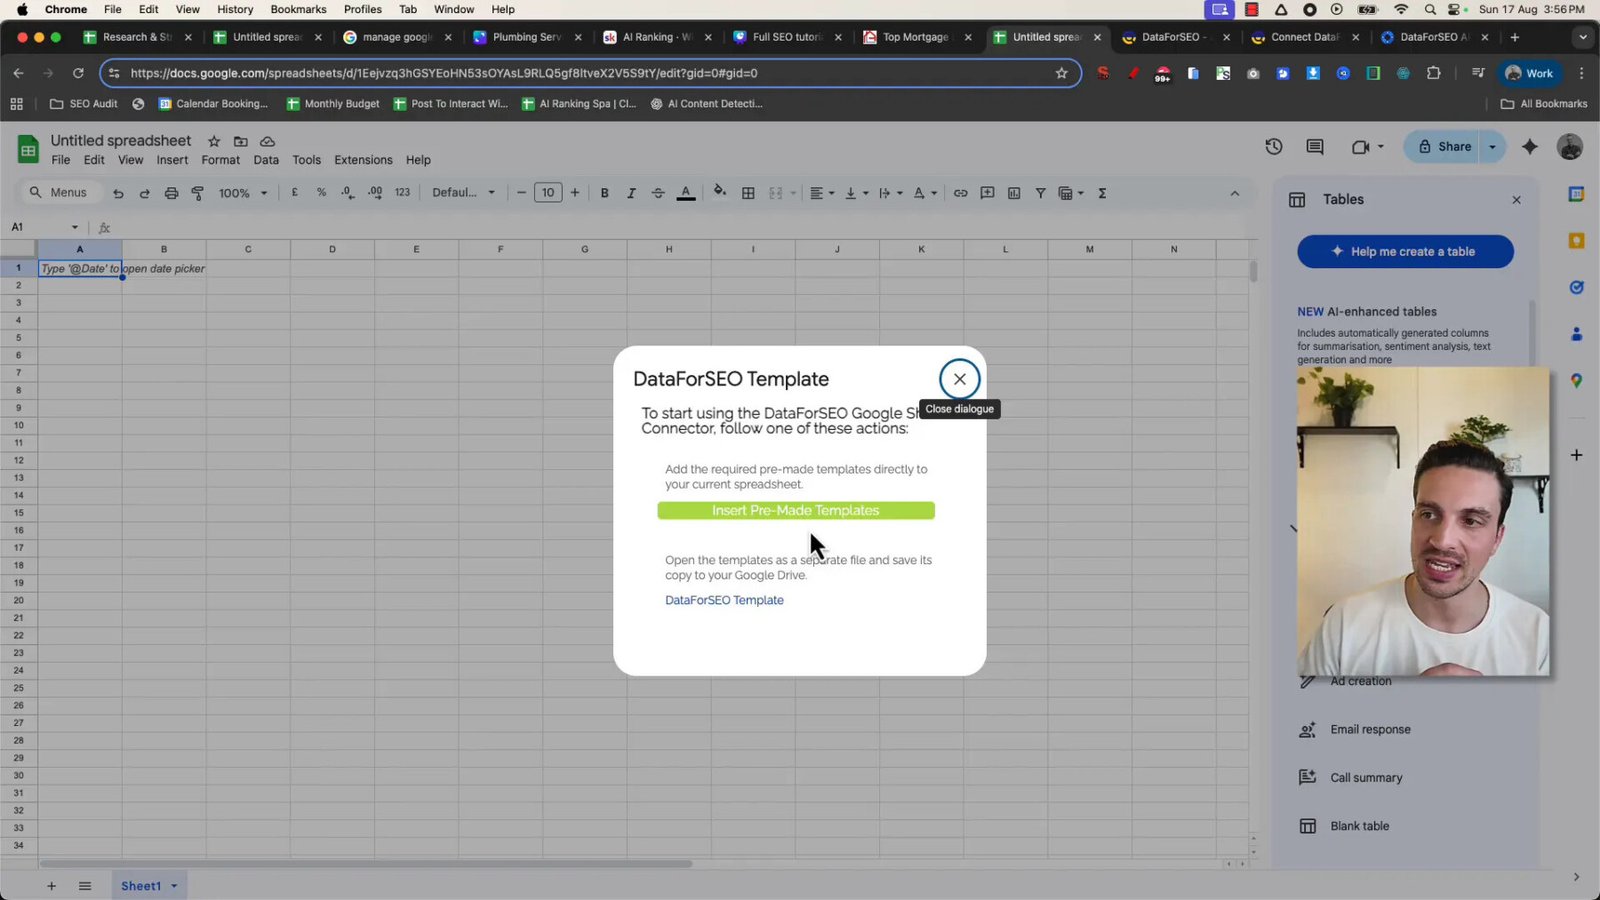Open the Sheet1 tab dropdown arrow

174,886
